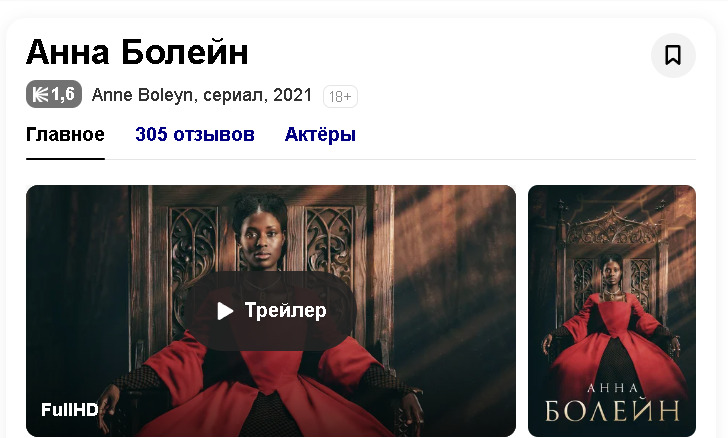Viewport: 728px width, 438px height.
Task: Click the Kinopoisk logo in the rating badge
Action: (x=40, y=94)
